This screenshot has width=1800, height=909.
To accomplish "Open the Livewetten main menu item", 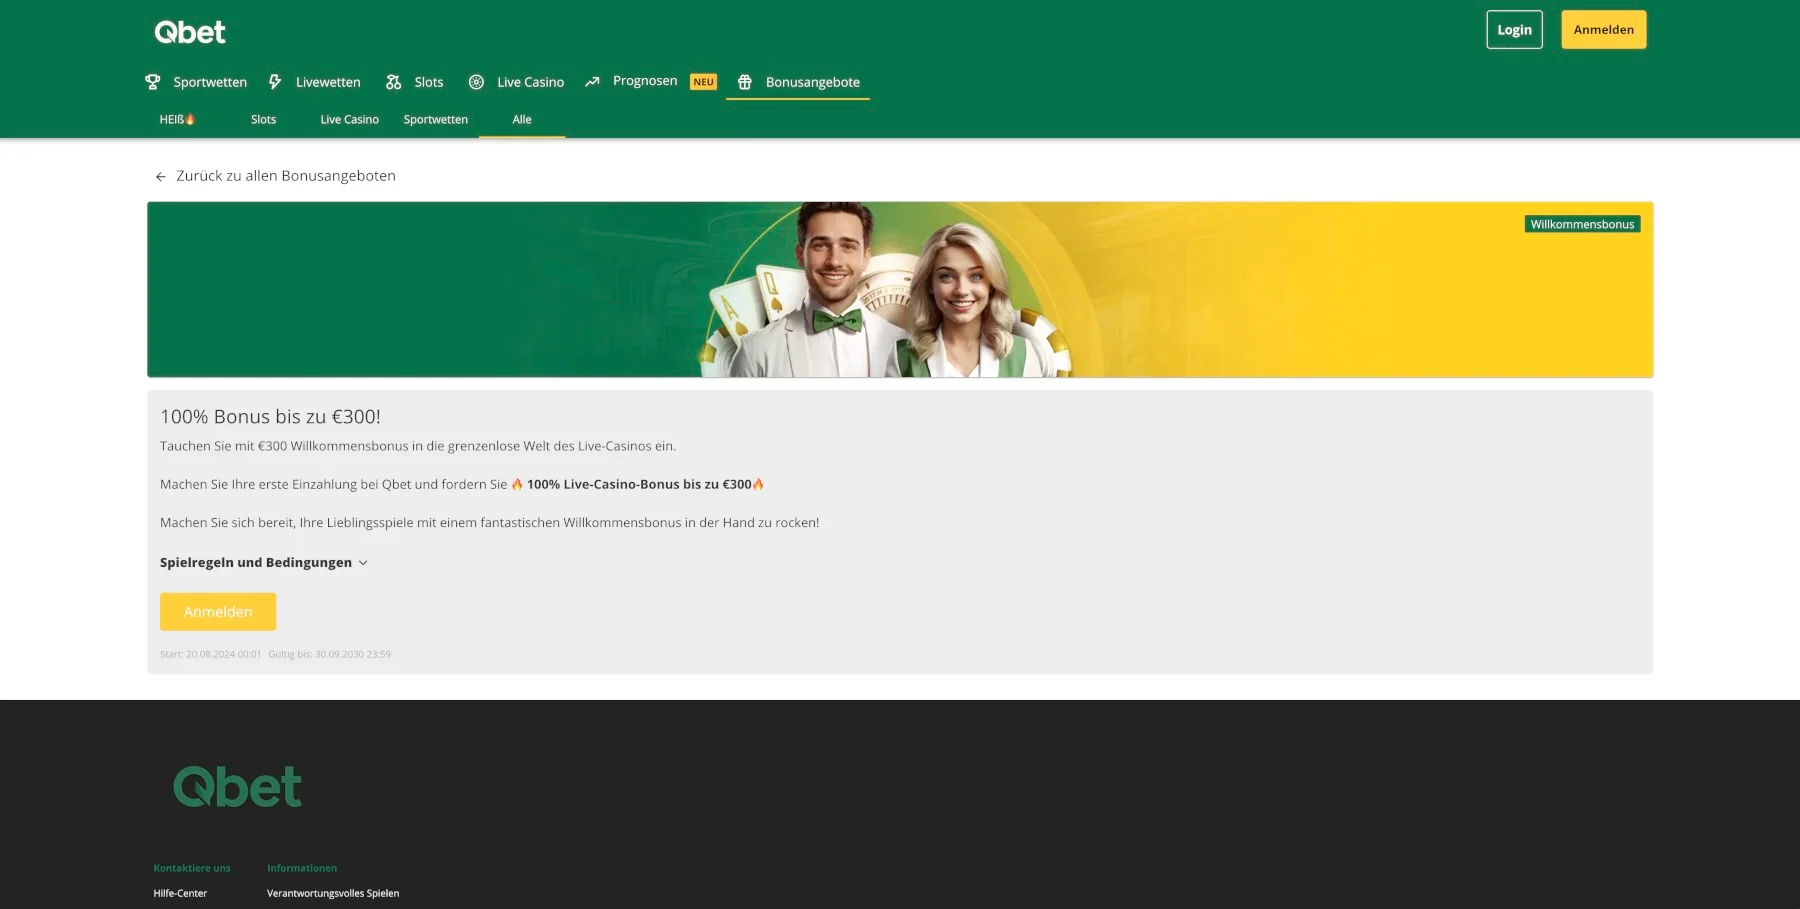I will click(328, 82).
